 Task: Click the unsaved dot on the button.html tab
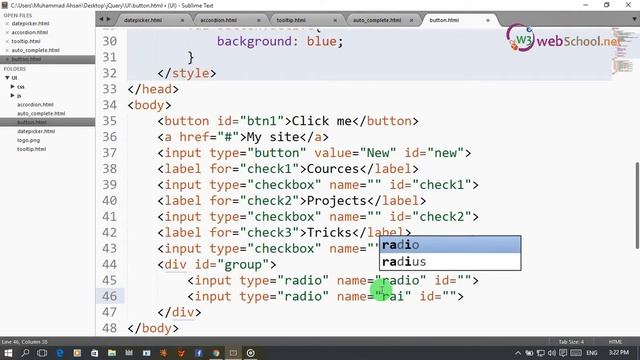pos(488,20)
